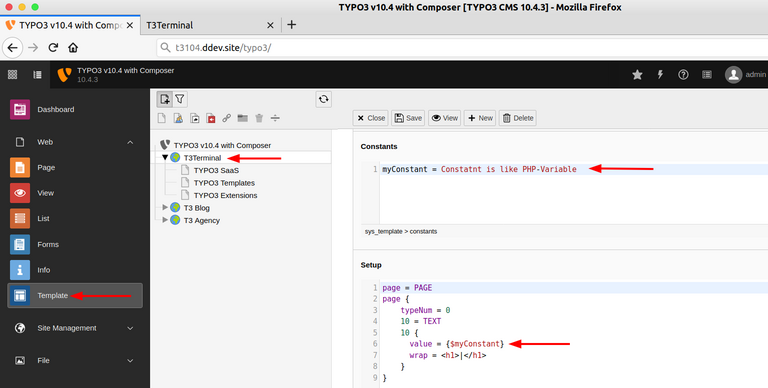Click the Firefox URL bar

pyautogui.click(x=462, y=48)
